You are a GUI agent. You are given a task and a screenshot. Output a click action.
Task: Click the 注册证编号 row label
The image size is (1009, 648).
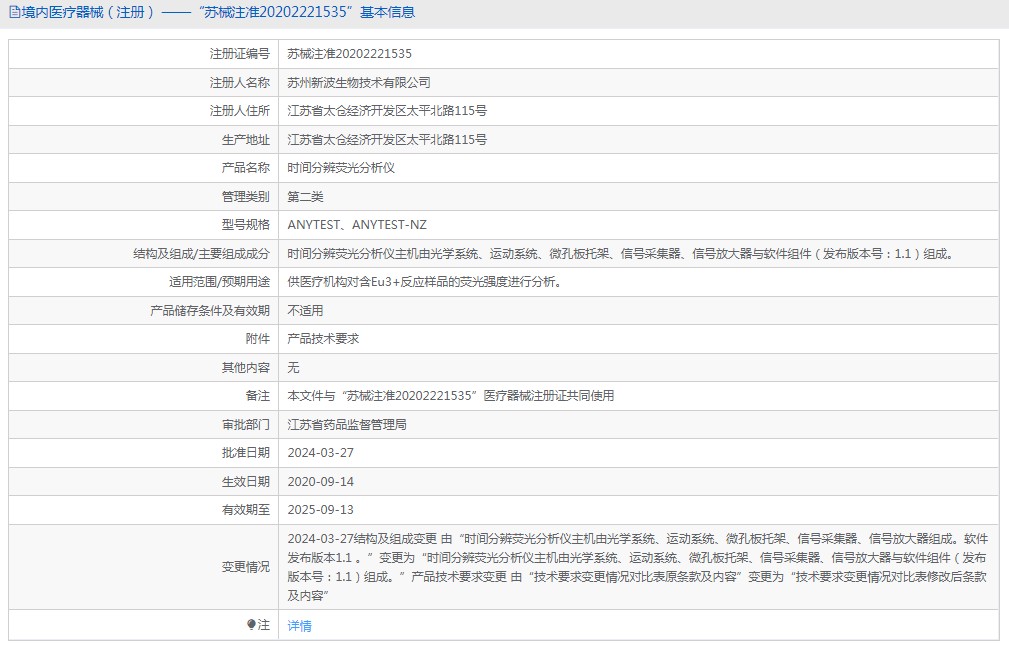click(x=239, y=54)
